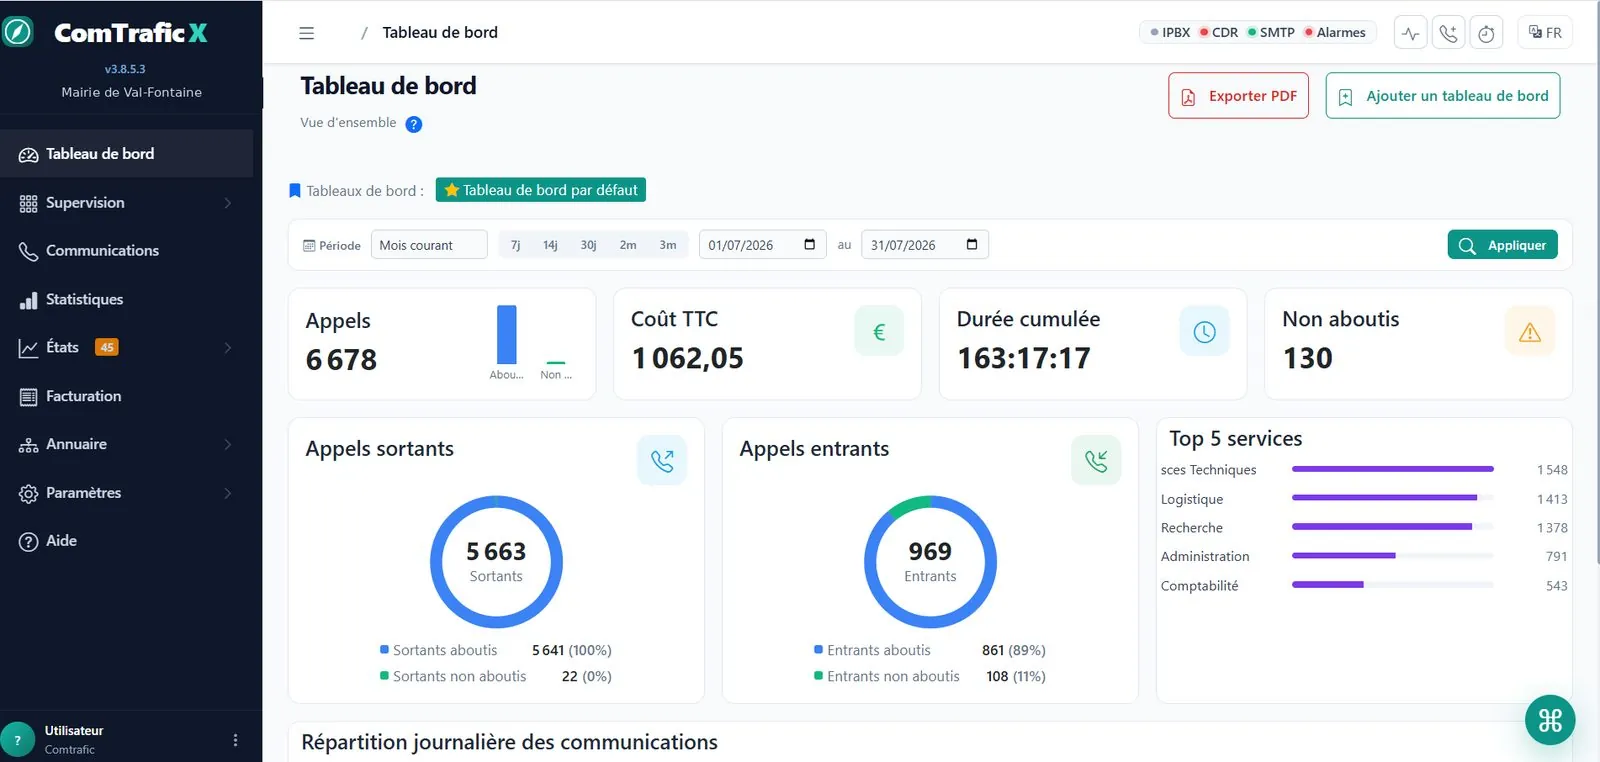
Task: Select the 3m period shortcut
Action: coord(668,245)
